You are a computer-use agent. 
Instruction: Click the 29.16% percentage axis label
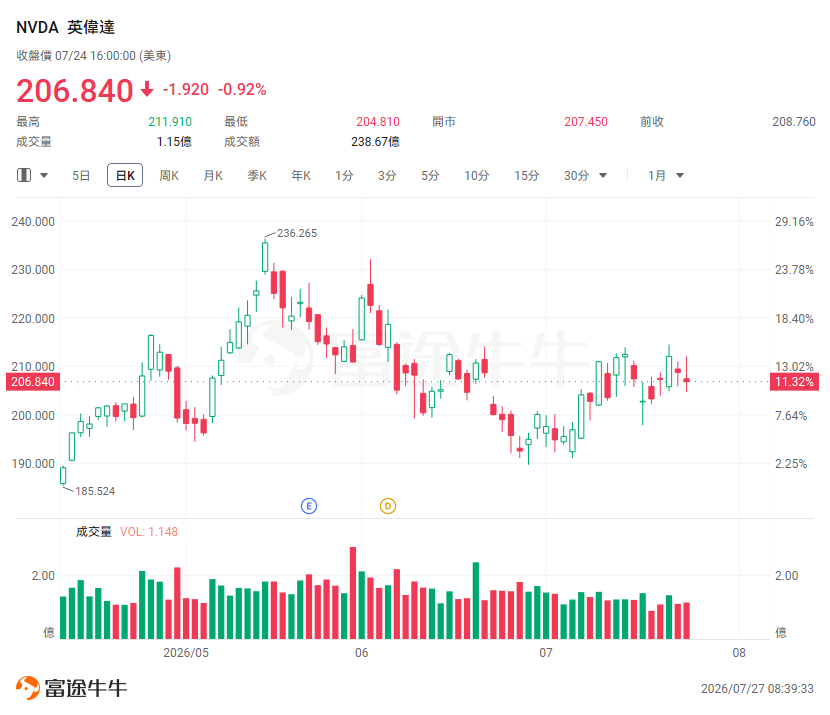pyautogui.click(x=794, y=222)
